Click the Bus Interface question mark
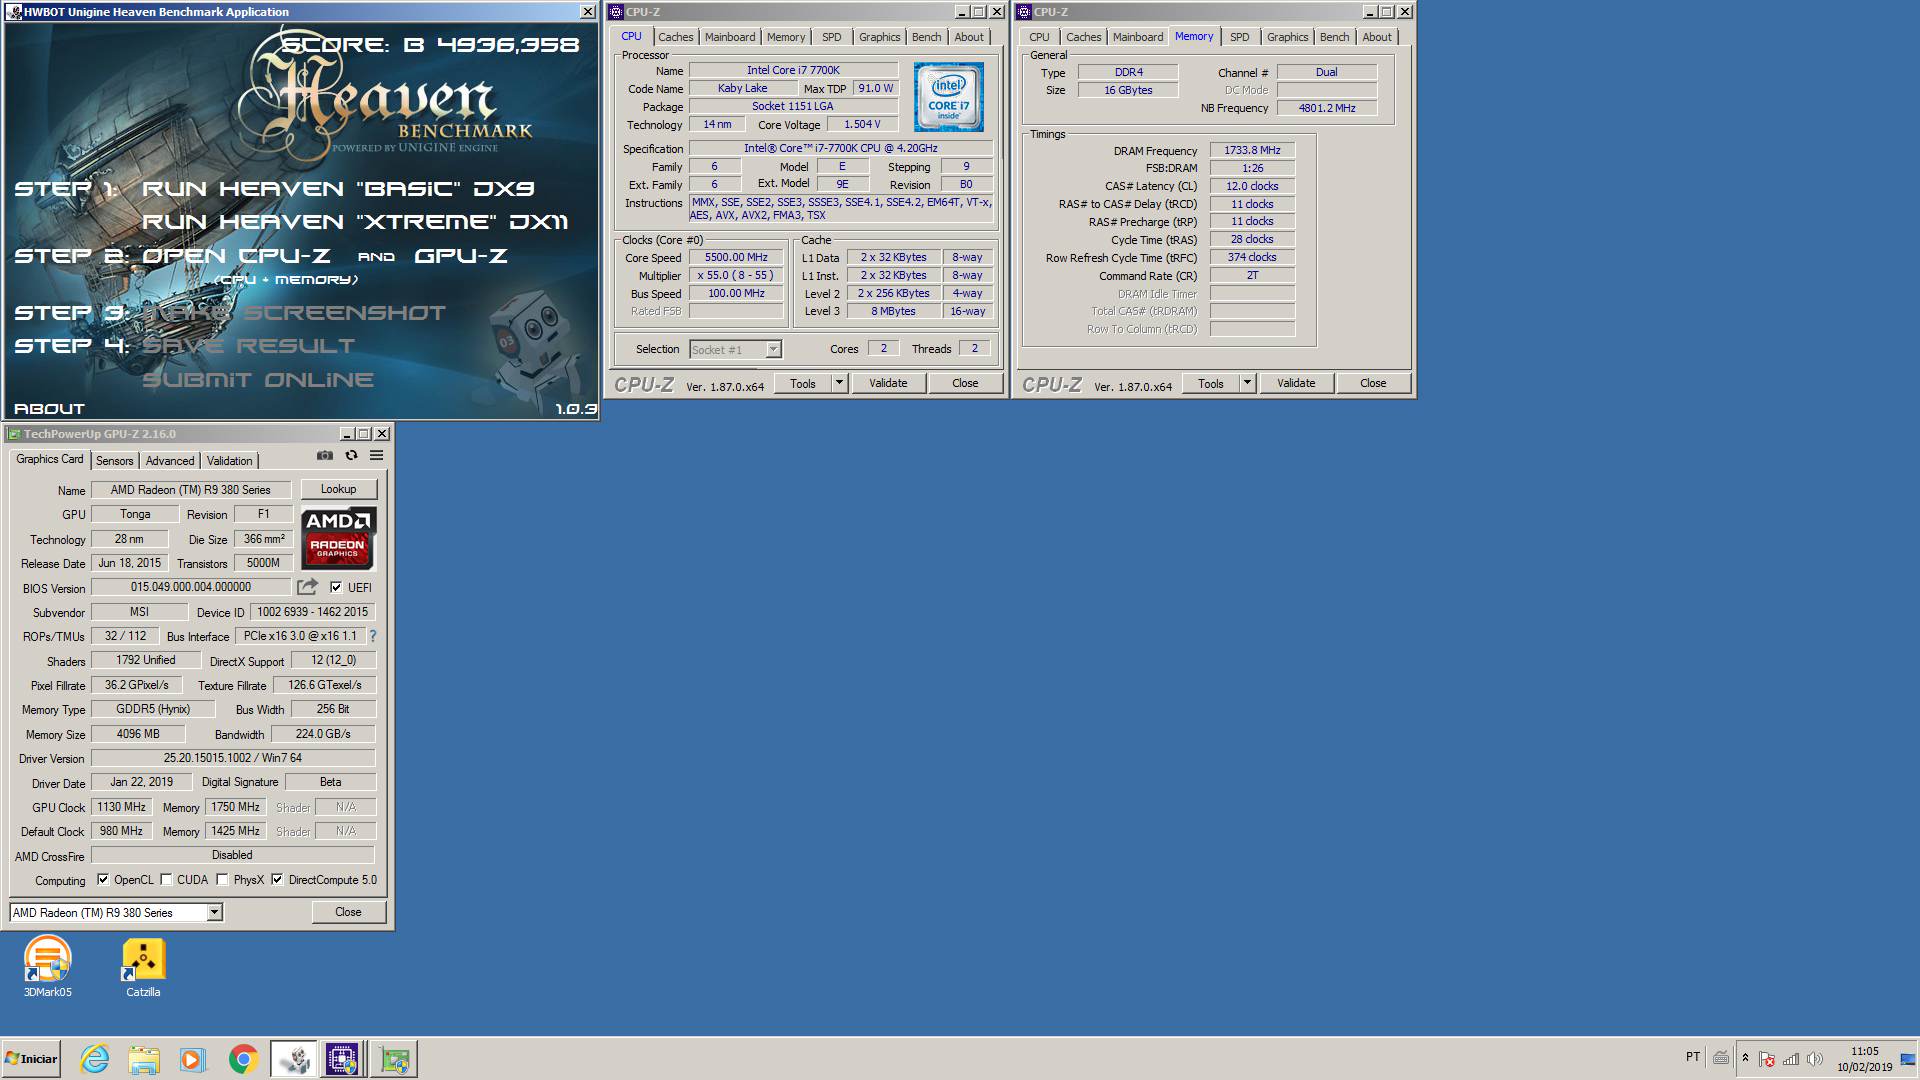Image resolution: width=1920 pixels, height=1080 pixels. tap(373, 636)
